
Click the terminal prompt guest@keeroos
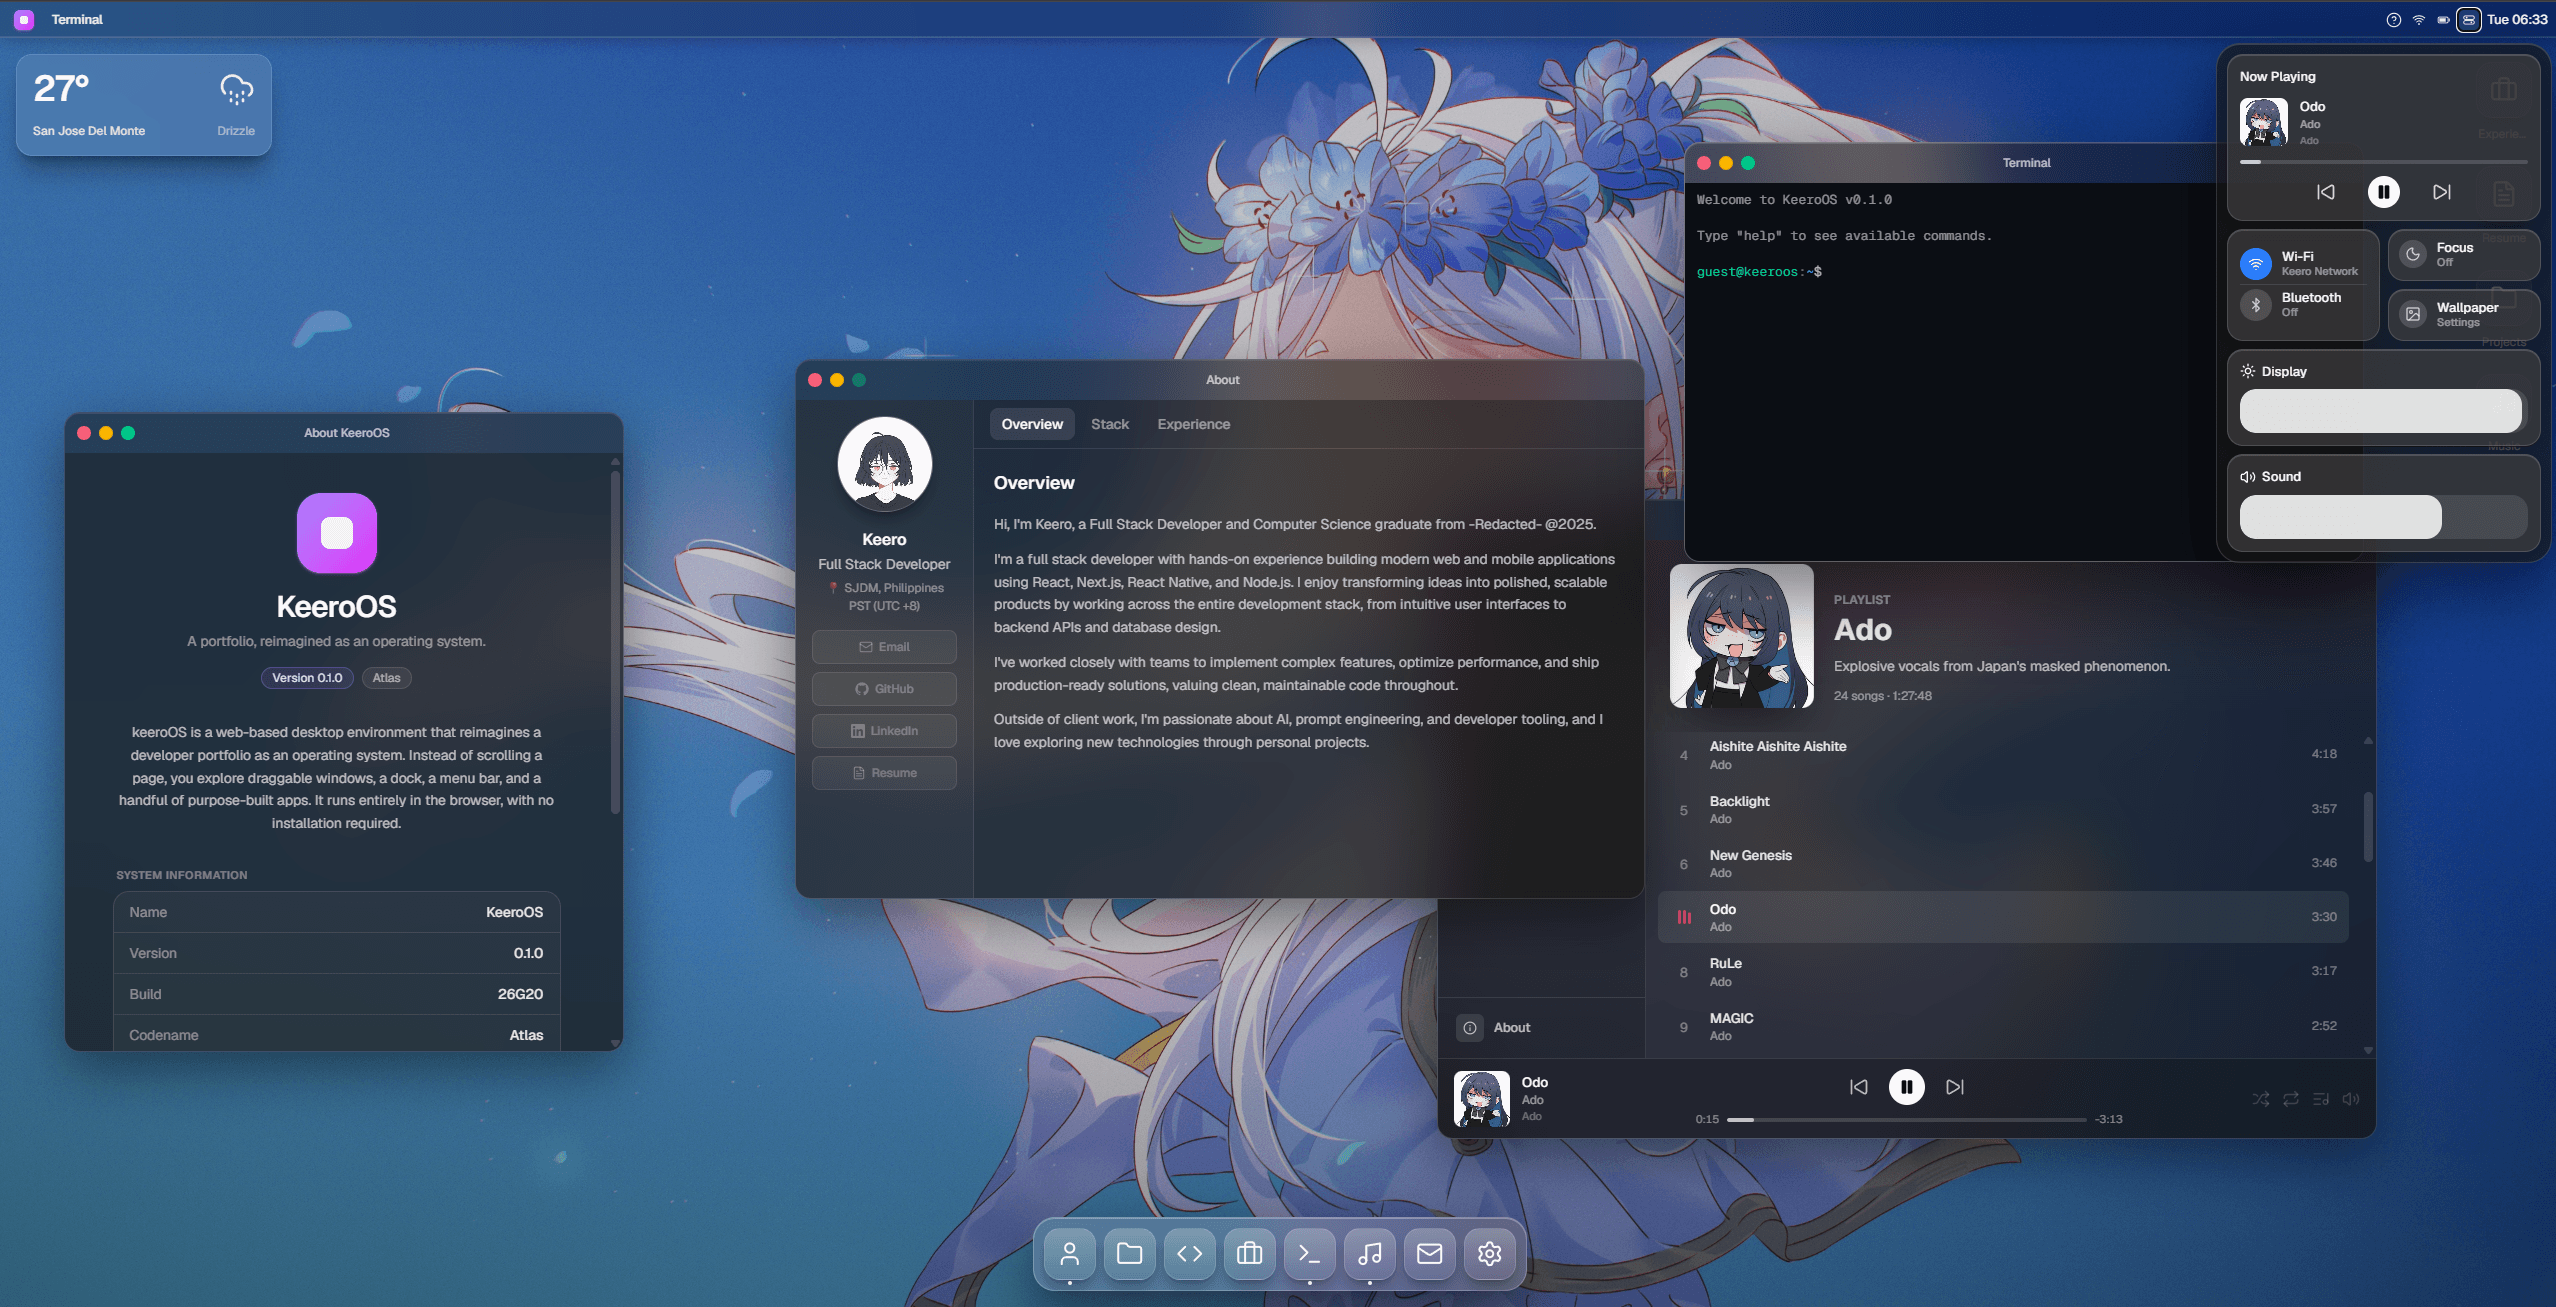click(x=1758, y=272)
